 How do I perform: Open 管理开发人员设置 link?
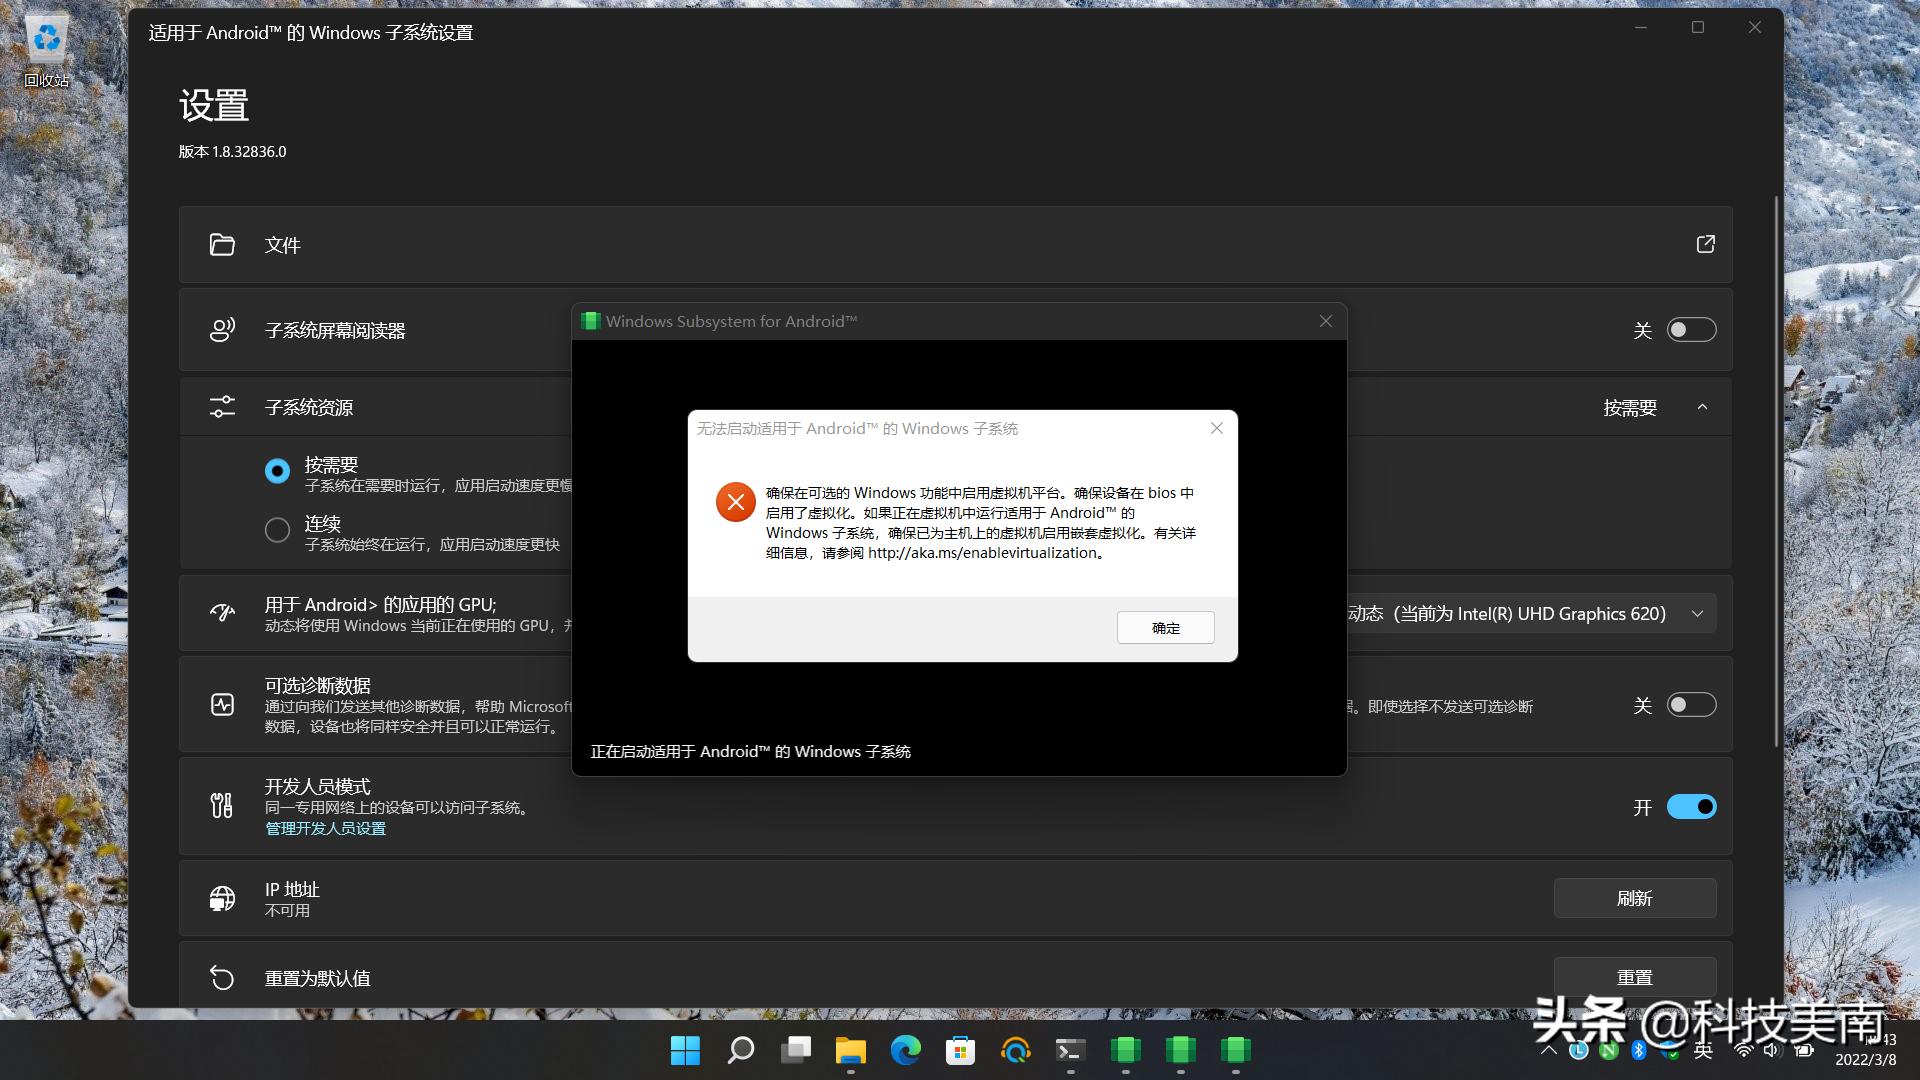tap(325, 828)
